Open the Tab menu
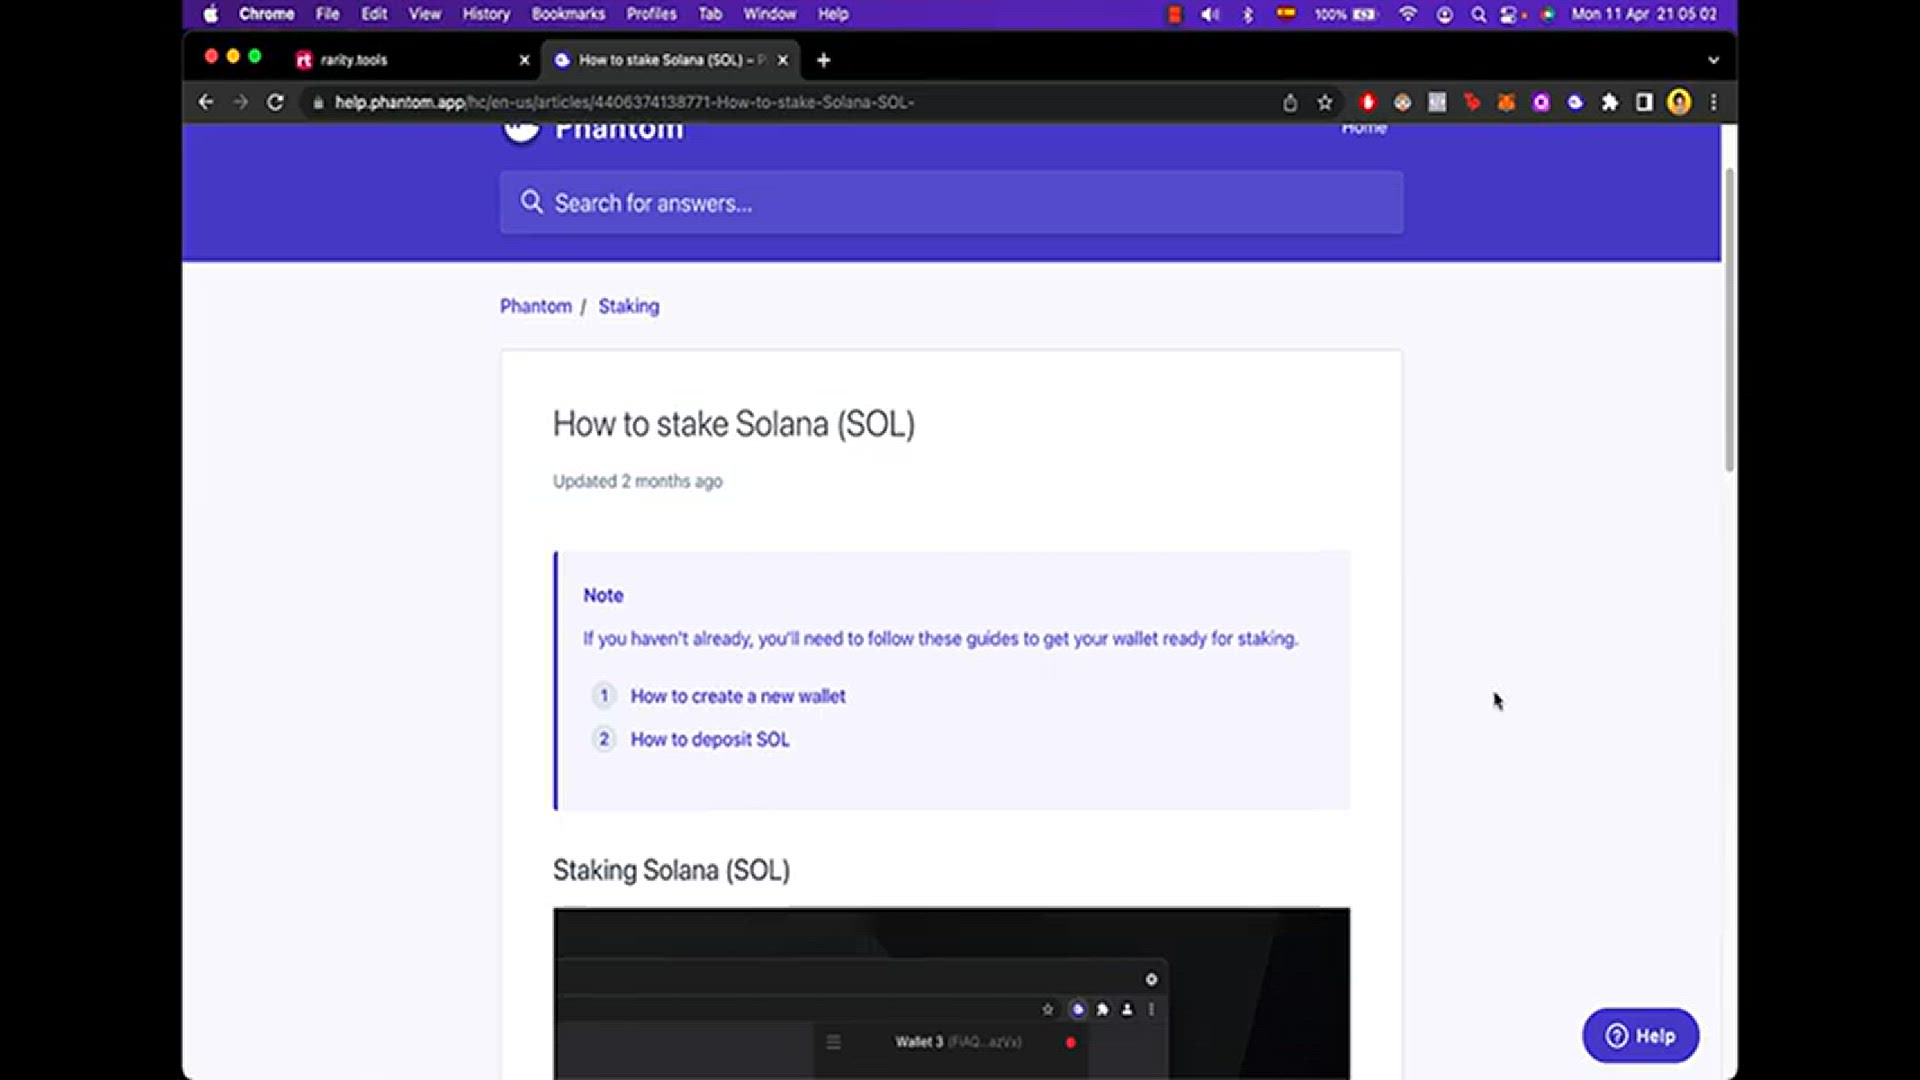 pyautogui.click(x=710, y=14)
